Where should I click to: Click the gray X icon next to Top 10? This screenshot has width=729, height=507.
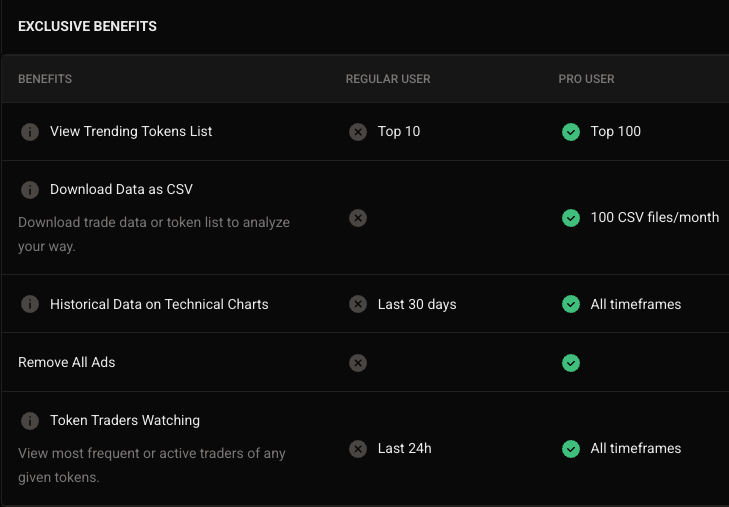pos(358,132)
